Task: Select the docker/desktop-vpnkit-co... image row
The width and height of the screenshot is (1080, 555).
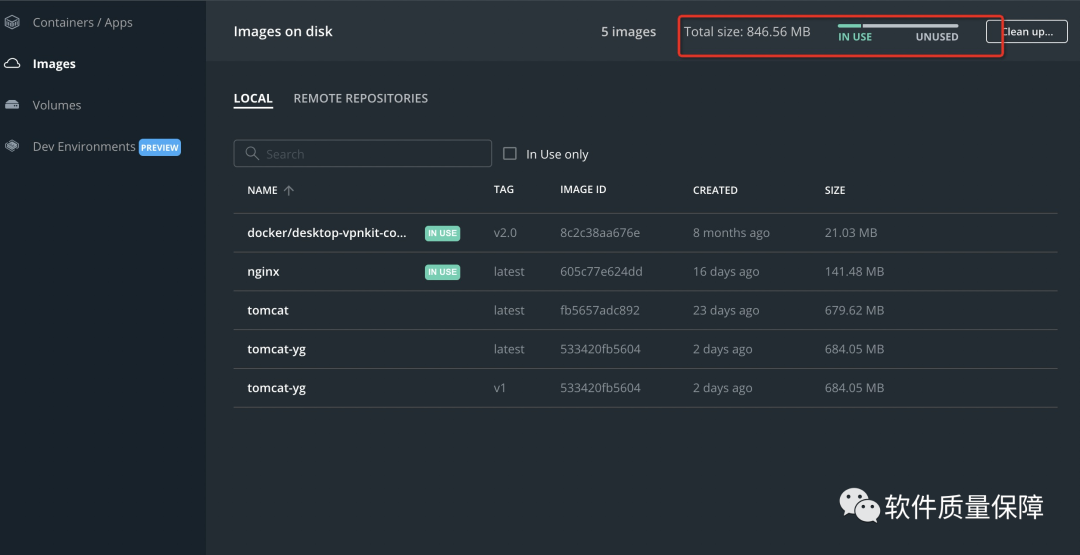Action: (645, 233)
